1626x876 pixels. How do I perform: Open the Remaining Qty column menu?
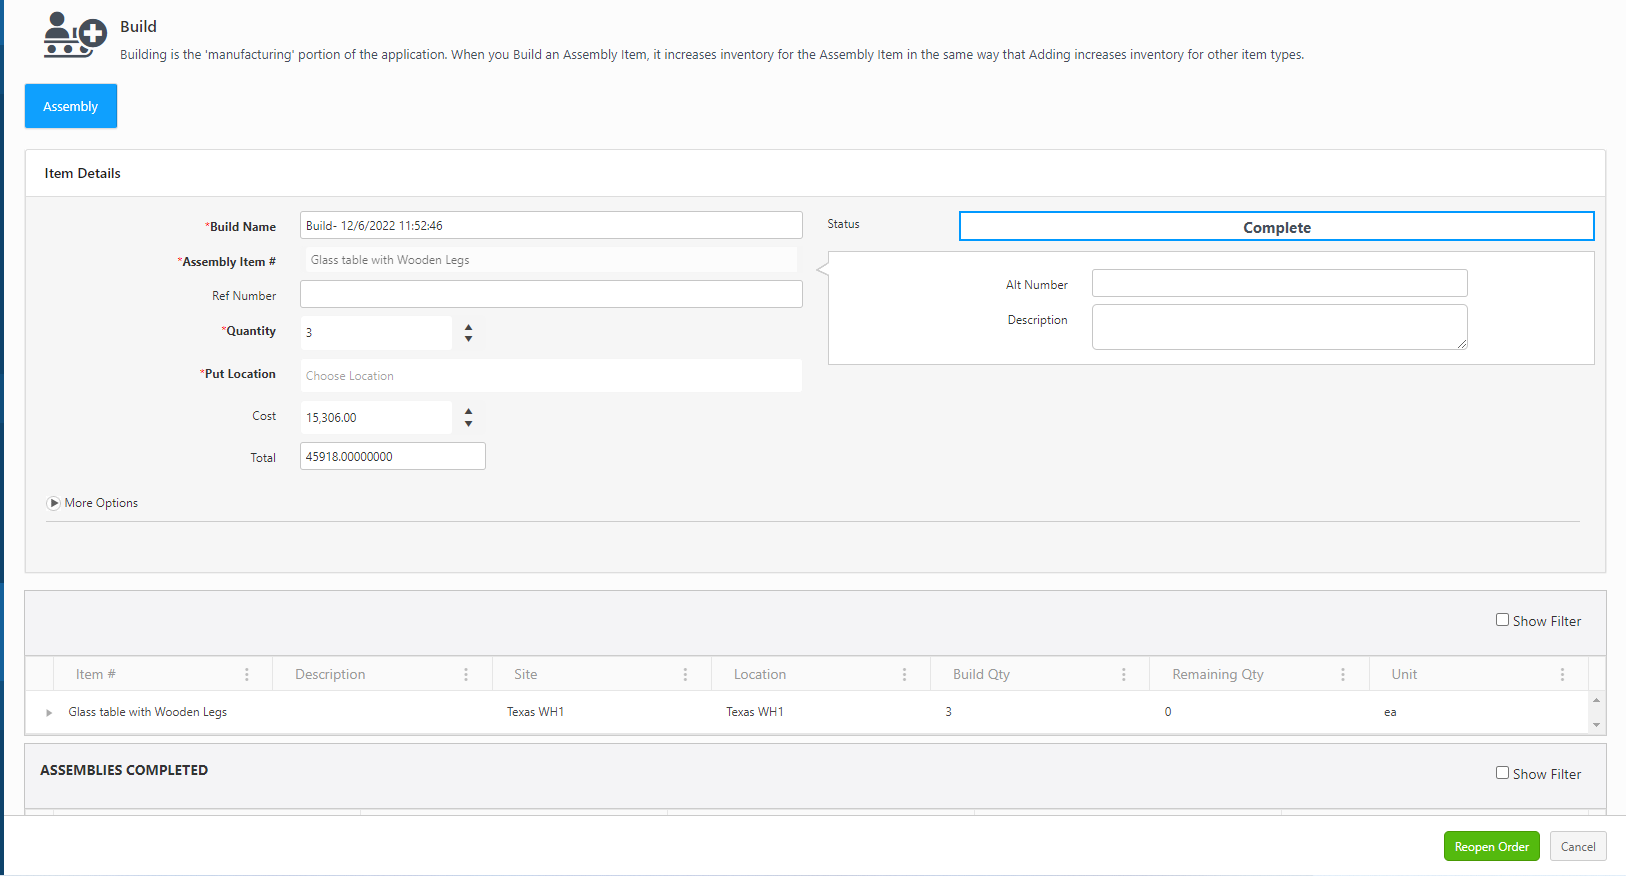point(1342,675)
